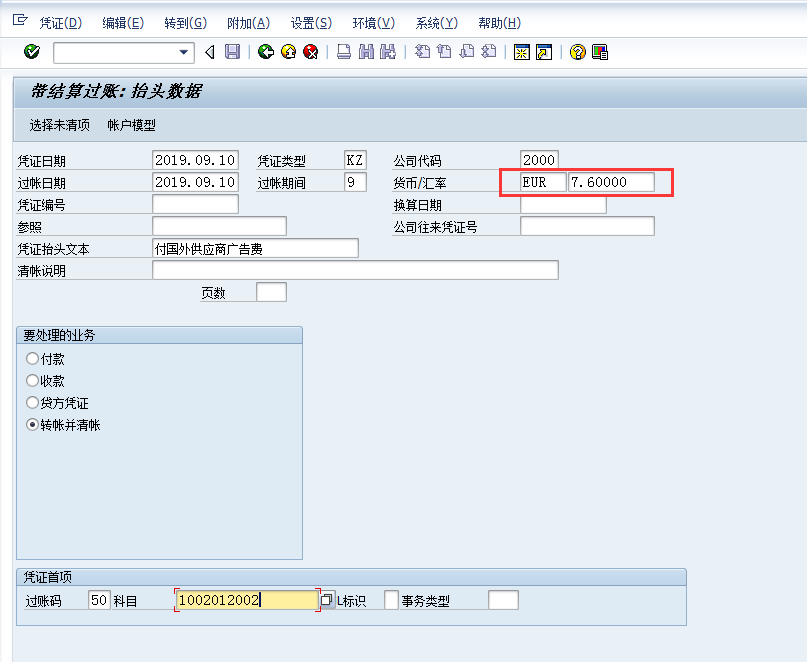Screen dimensions: 807x662
Task: Select the 付款 radio button
Action: [x=32, y=358]
